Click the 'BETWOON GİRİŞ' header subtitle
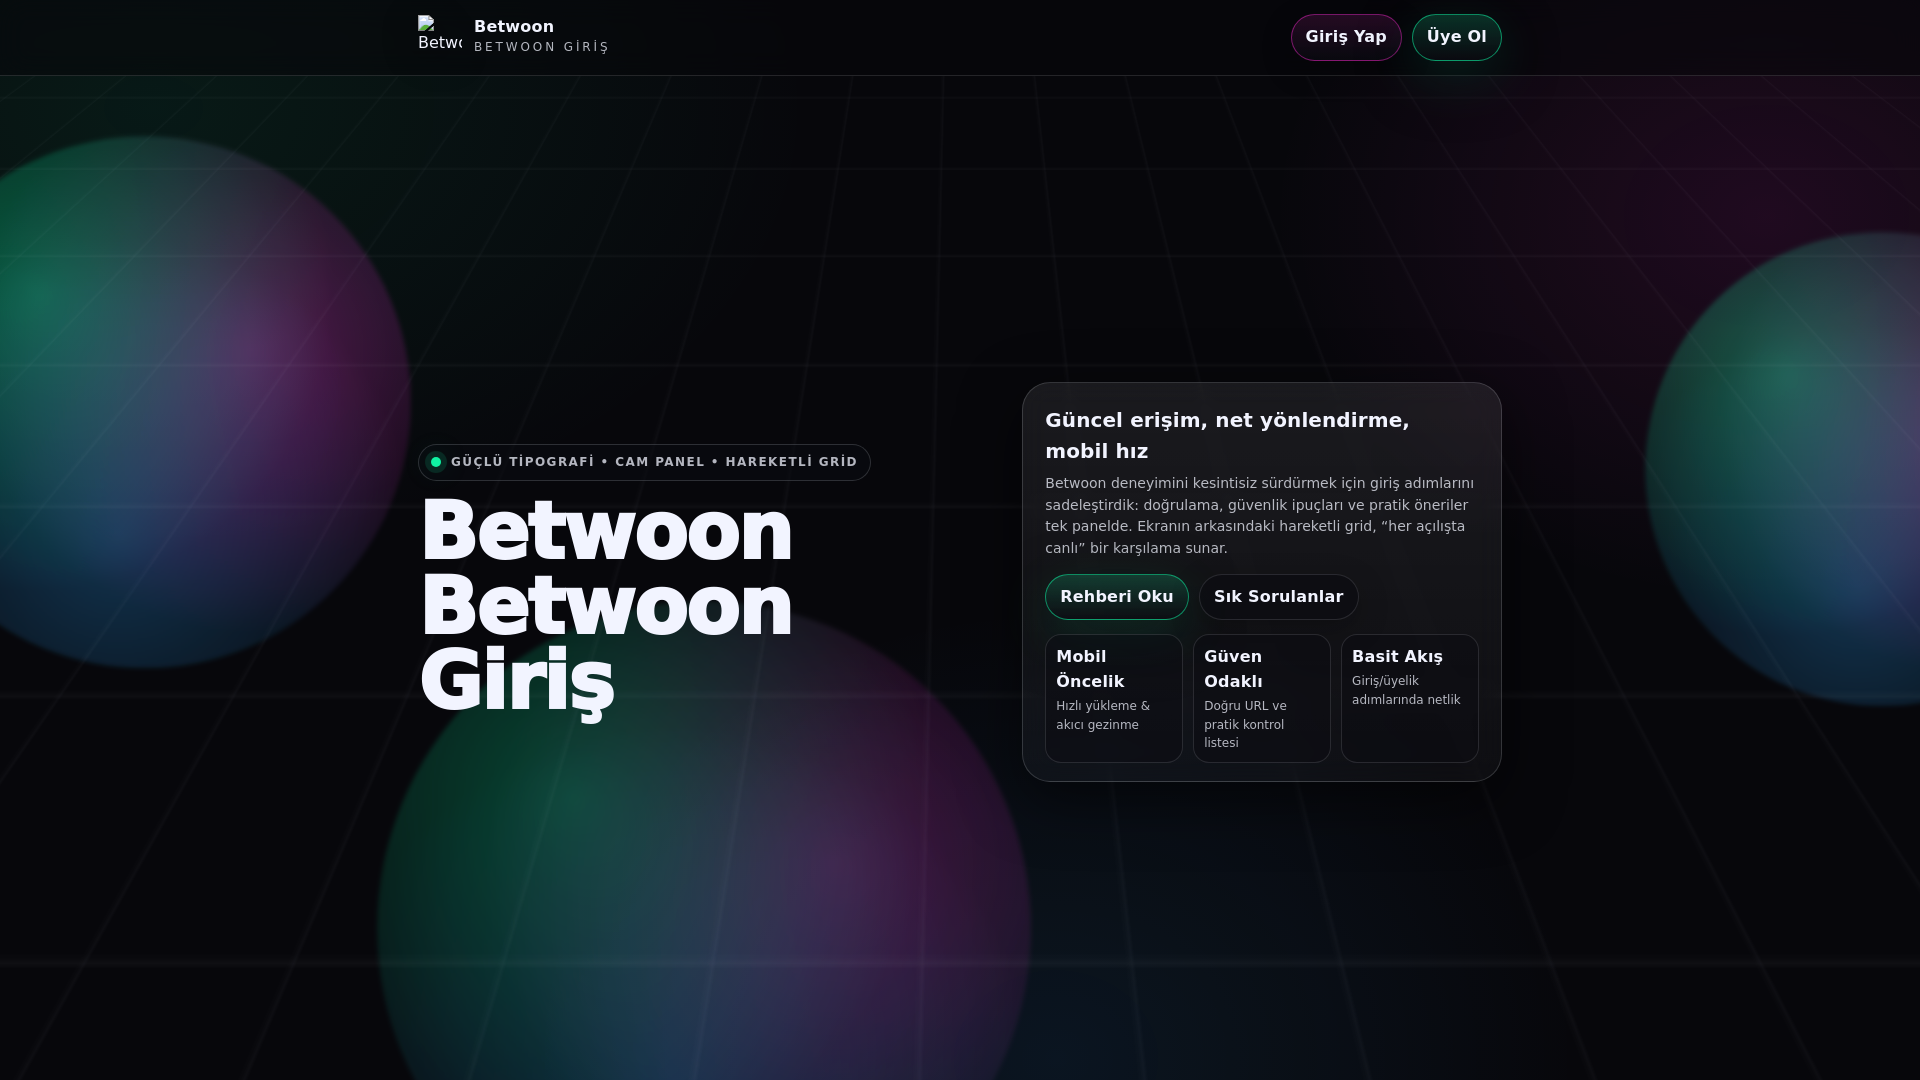 (541, 47)
